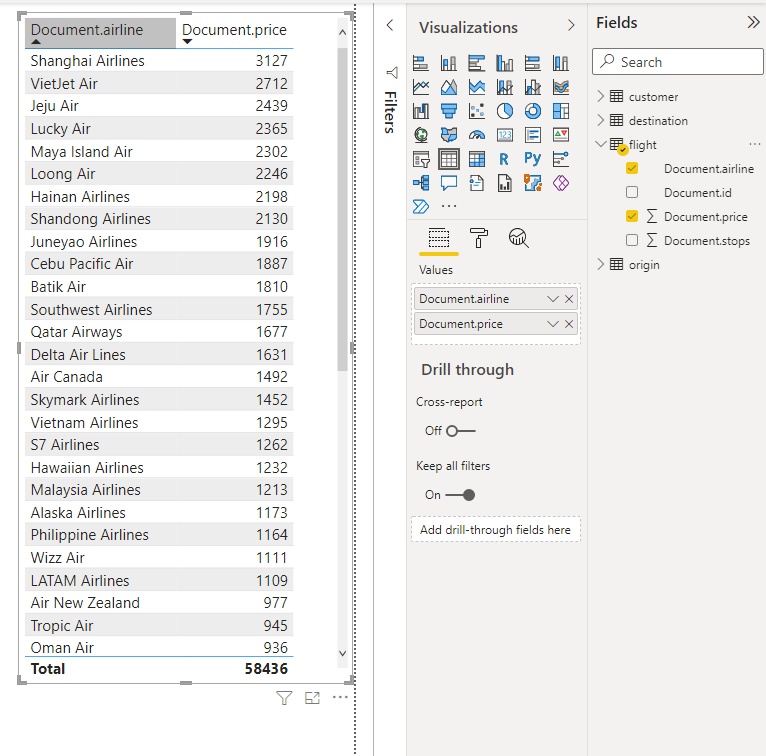Select the Matrix visualization
The width and height of the screenshot is (766, 756).
(477, 159)
